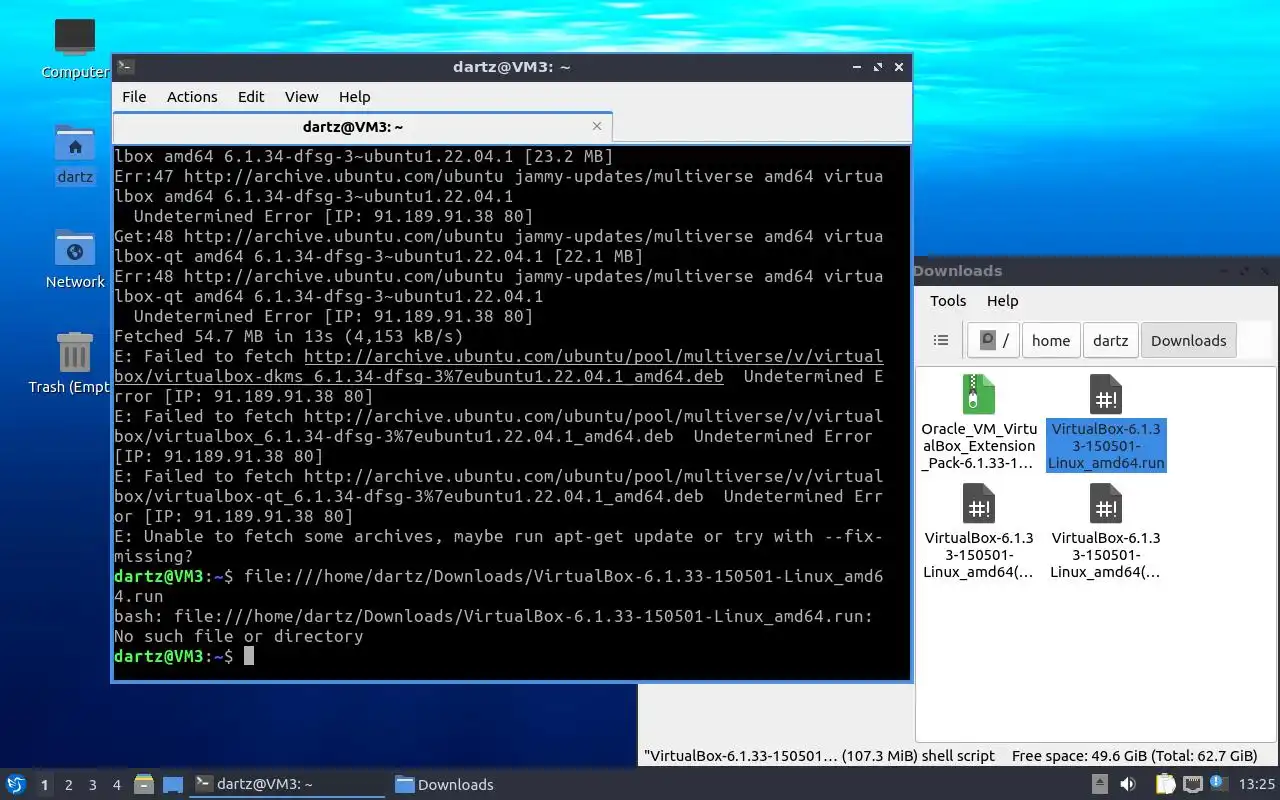Viewport: 1280px width, 800px height.
Task: Select the Oracle_VM_VirtualBox_Extension_Pack file
Action: (979, 422)
